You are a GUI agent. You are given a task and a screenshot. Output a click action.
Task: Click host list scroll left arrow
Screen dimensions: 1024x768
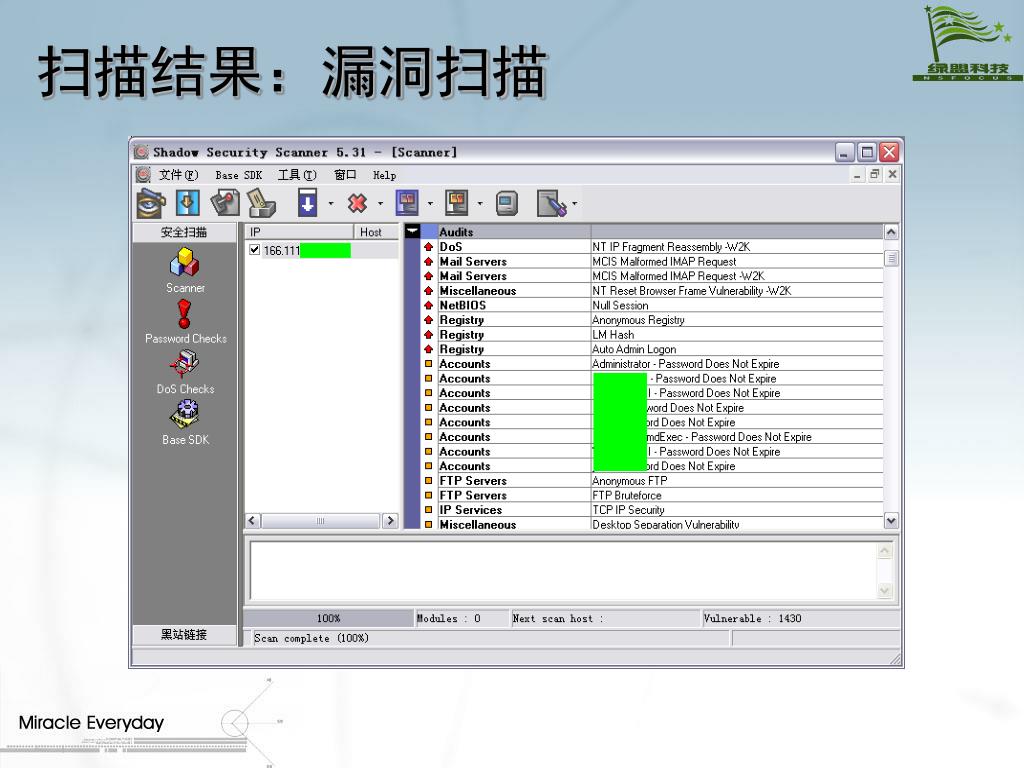tap(253, 520)
